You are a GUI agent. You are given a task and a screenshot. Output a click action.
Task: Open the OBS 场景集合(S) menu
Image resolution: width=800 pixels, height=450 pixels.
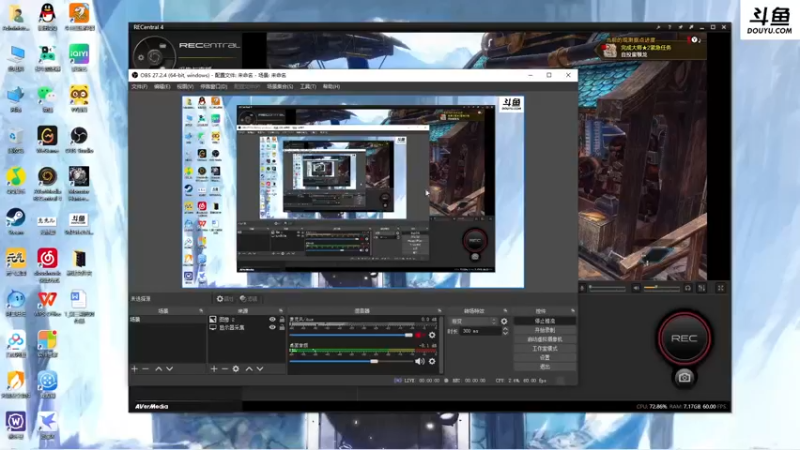[x=280, y=87]
